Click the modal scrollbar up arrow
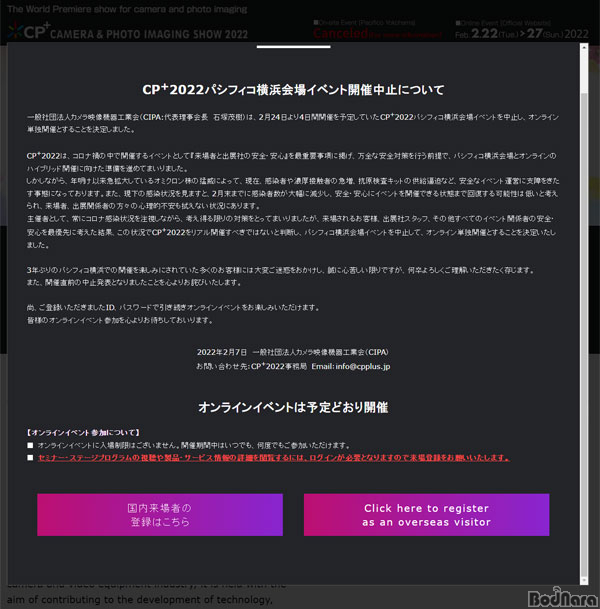 (584, 47)
